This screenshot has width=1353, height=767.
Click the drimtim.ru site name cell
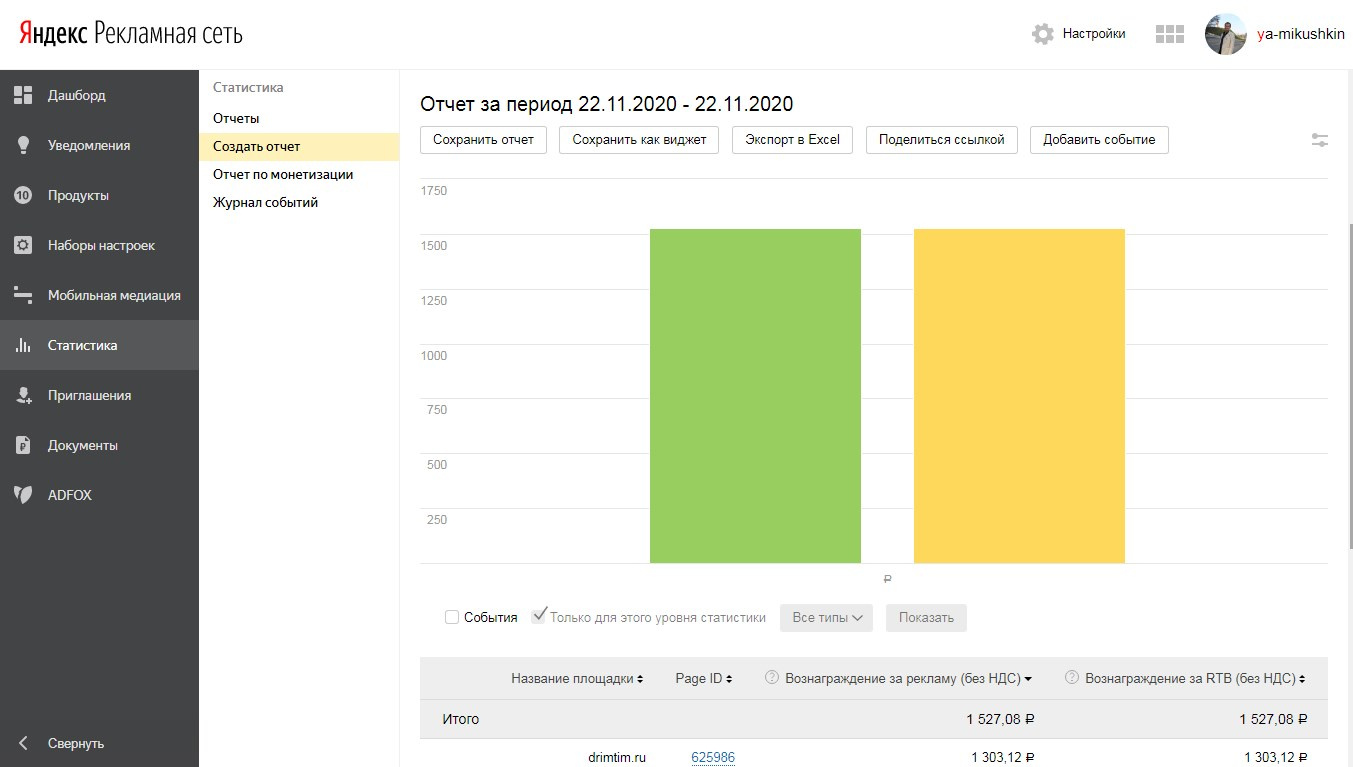[617, 757]
